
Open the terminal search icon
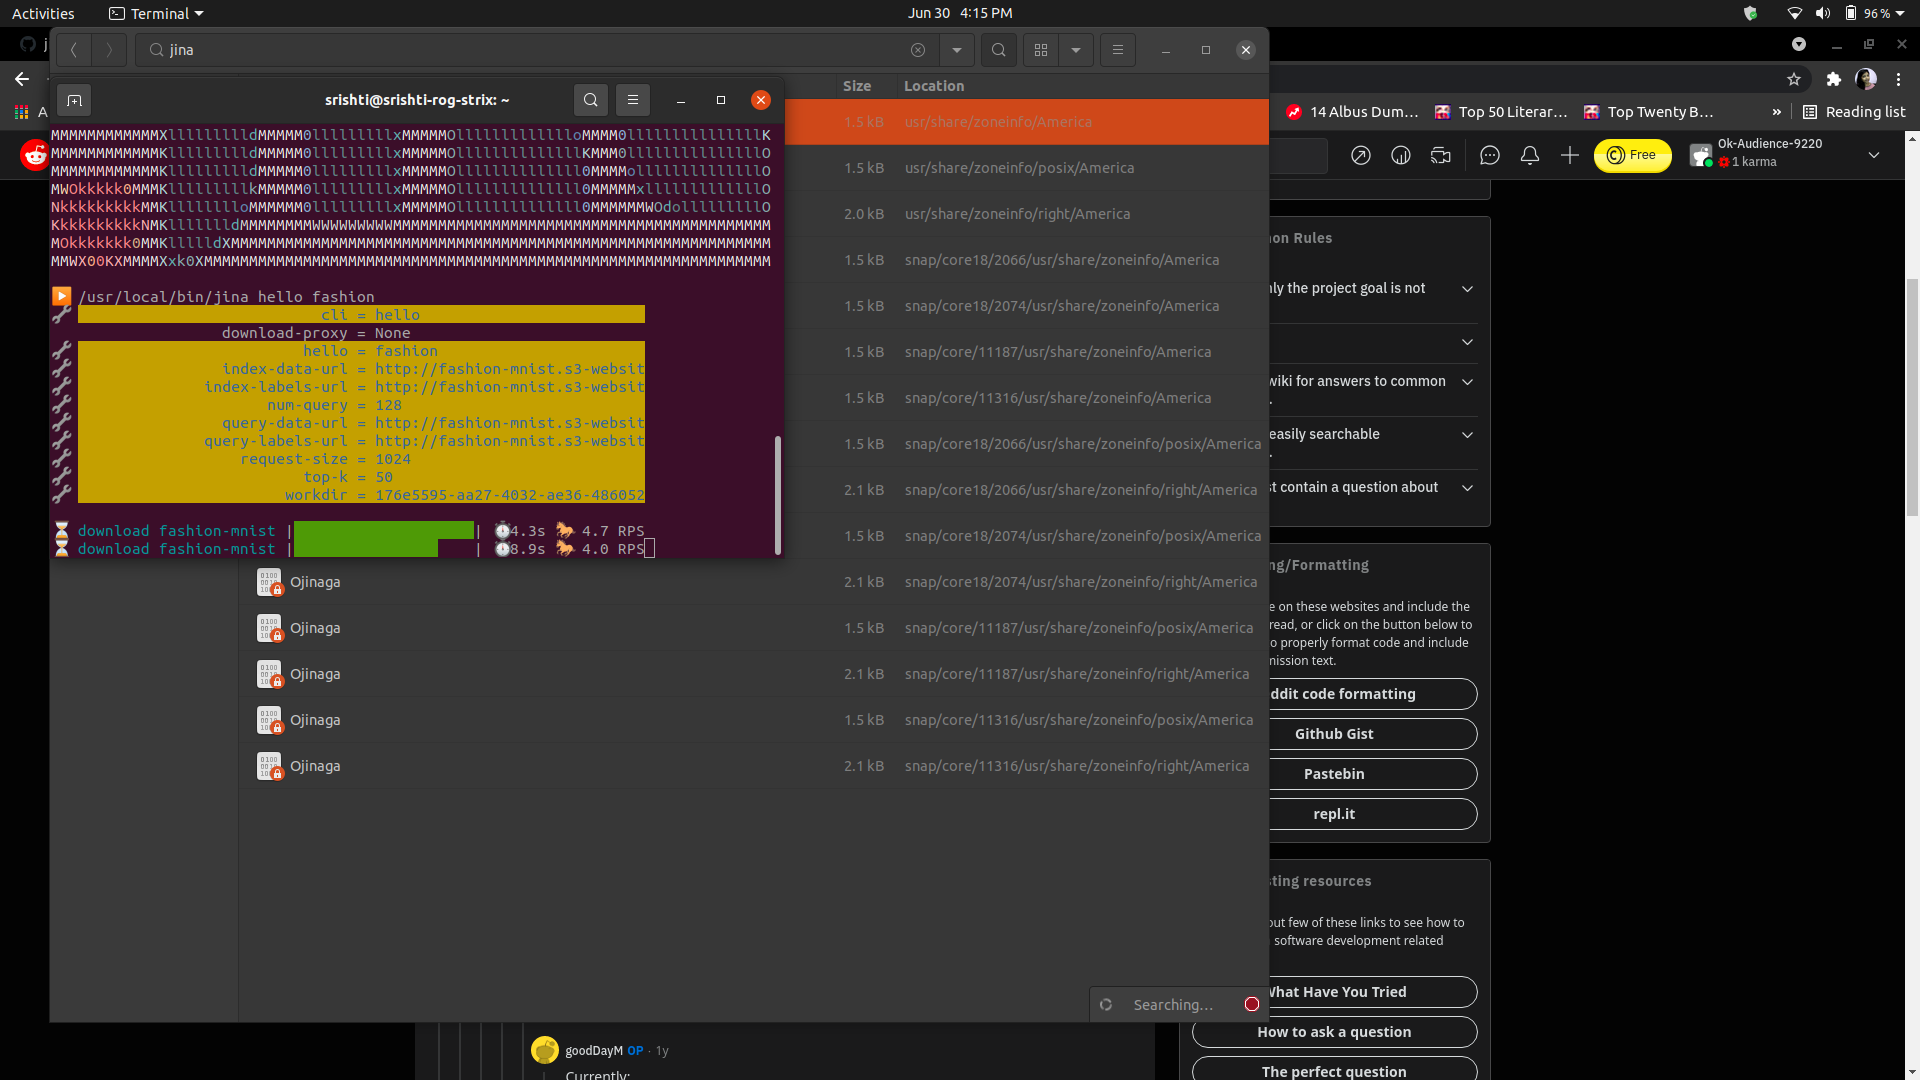591,100
